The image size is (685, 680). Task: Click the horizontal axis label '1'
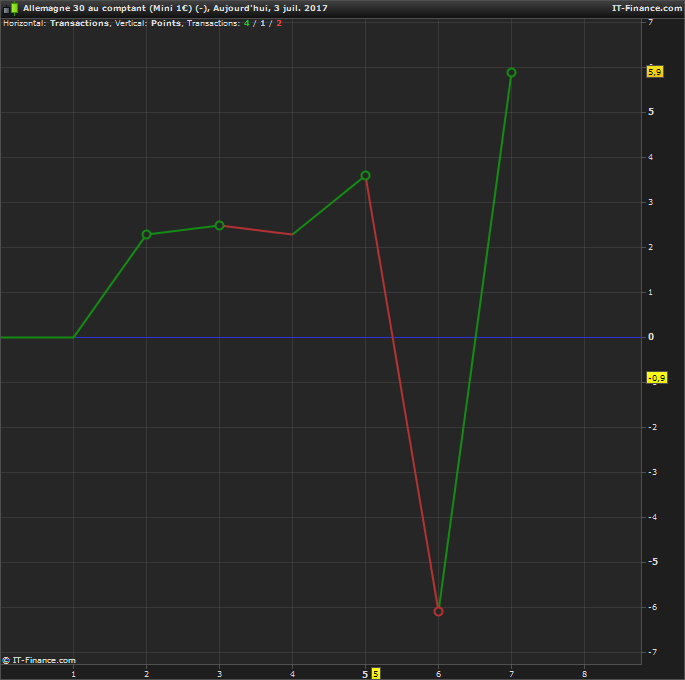pos(73,674)
